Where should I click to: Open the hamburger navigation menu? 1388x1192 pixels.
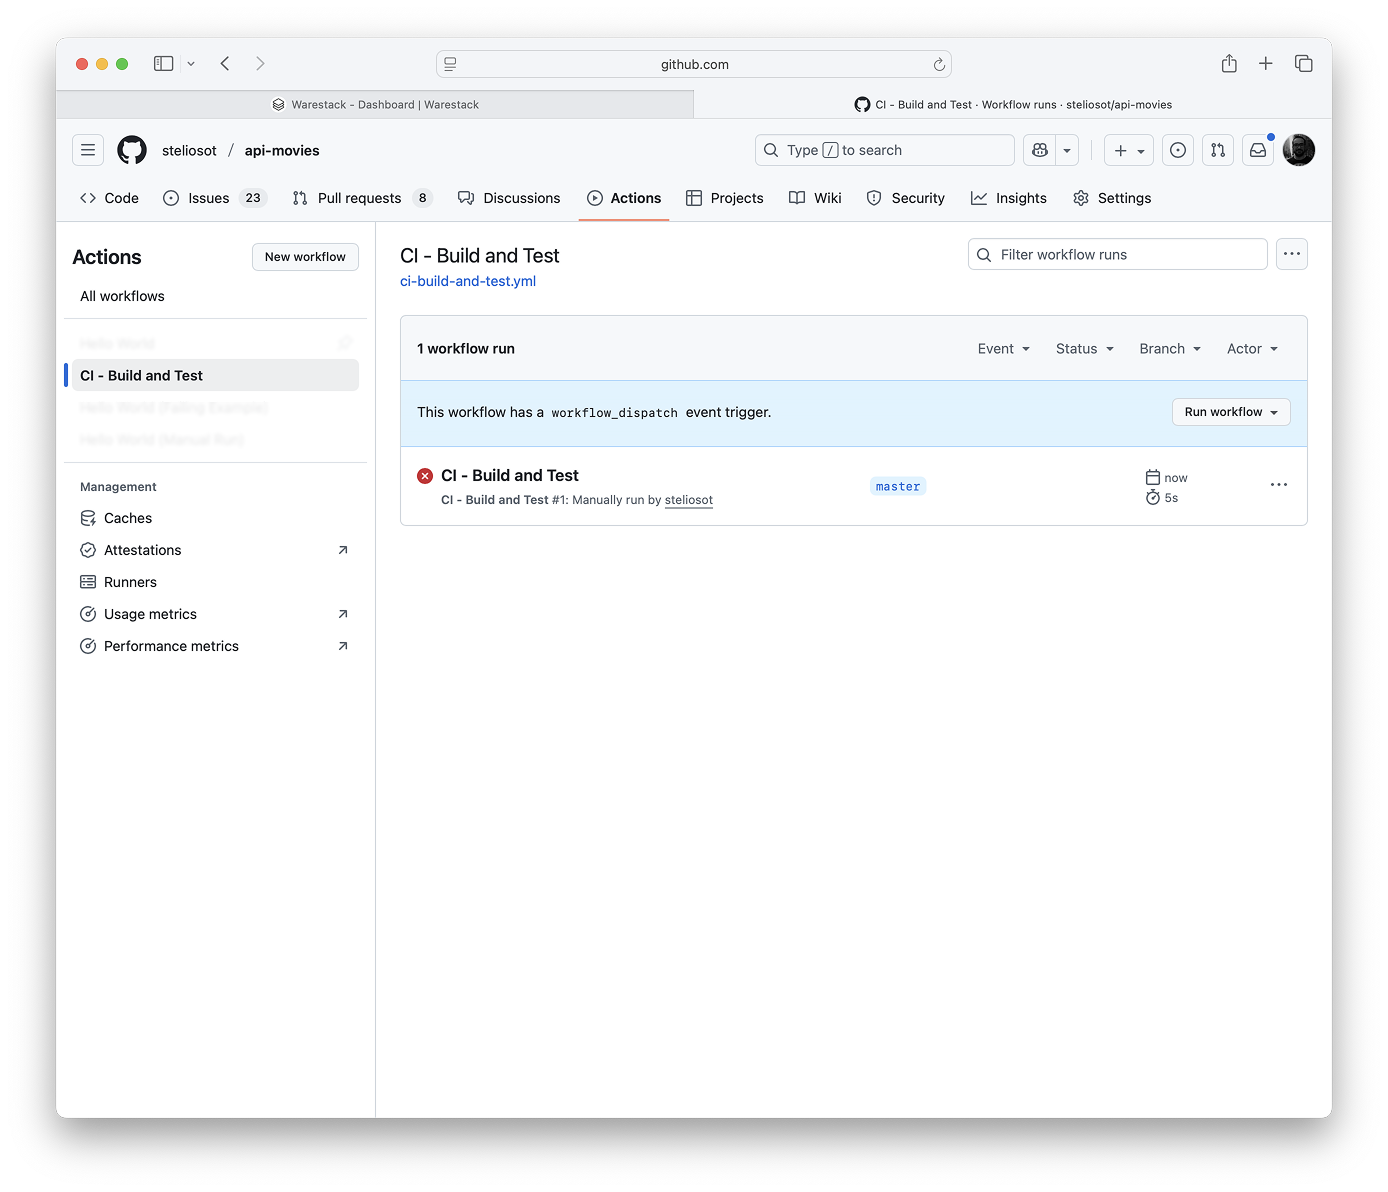88,150
